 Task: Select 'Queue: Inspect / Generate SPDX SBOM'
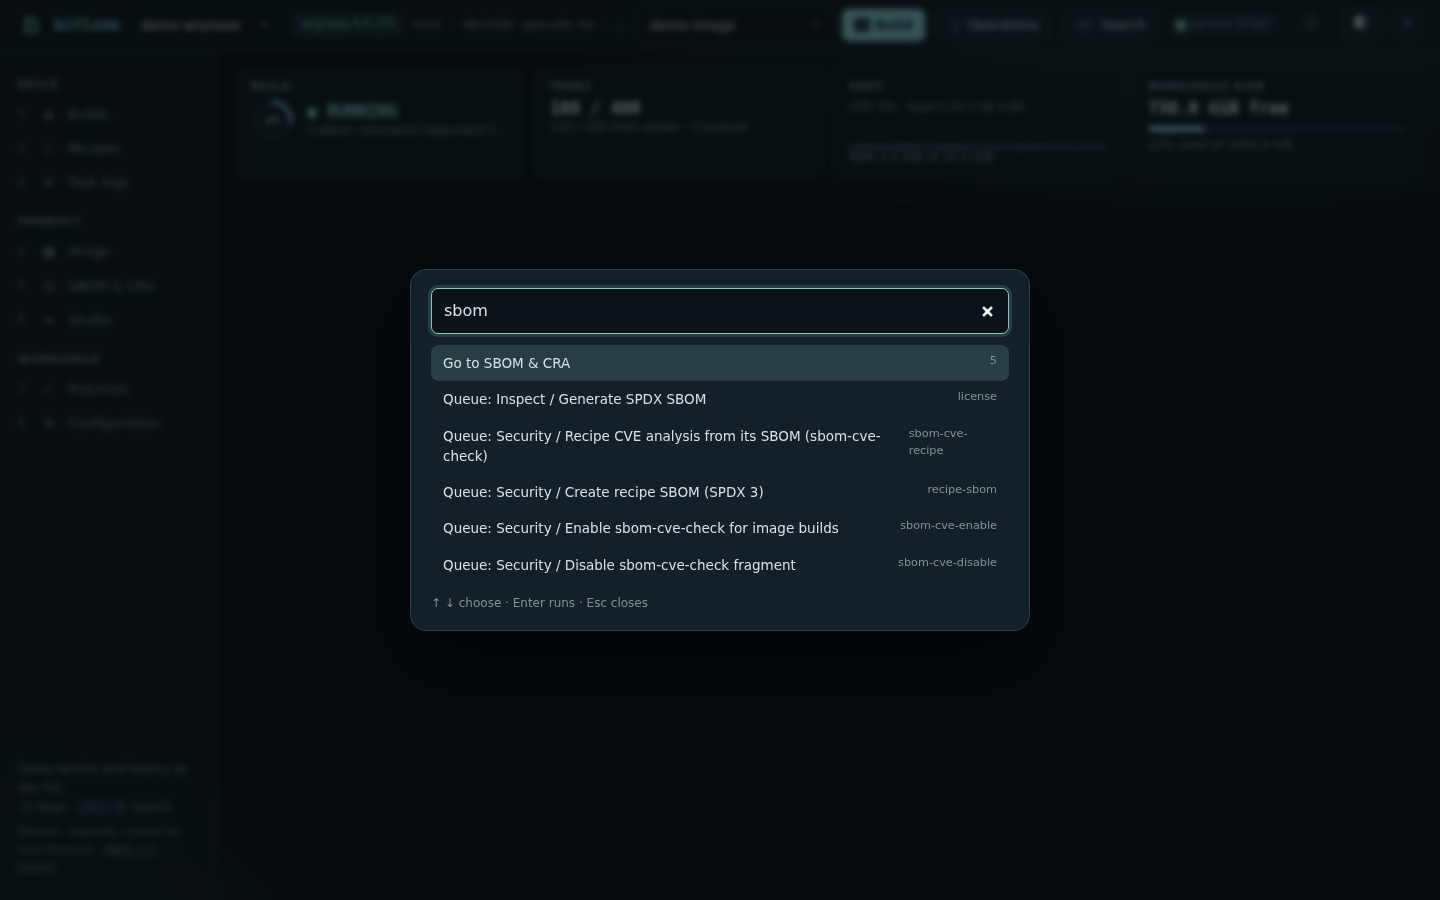tap(720, 399)
